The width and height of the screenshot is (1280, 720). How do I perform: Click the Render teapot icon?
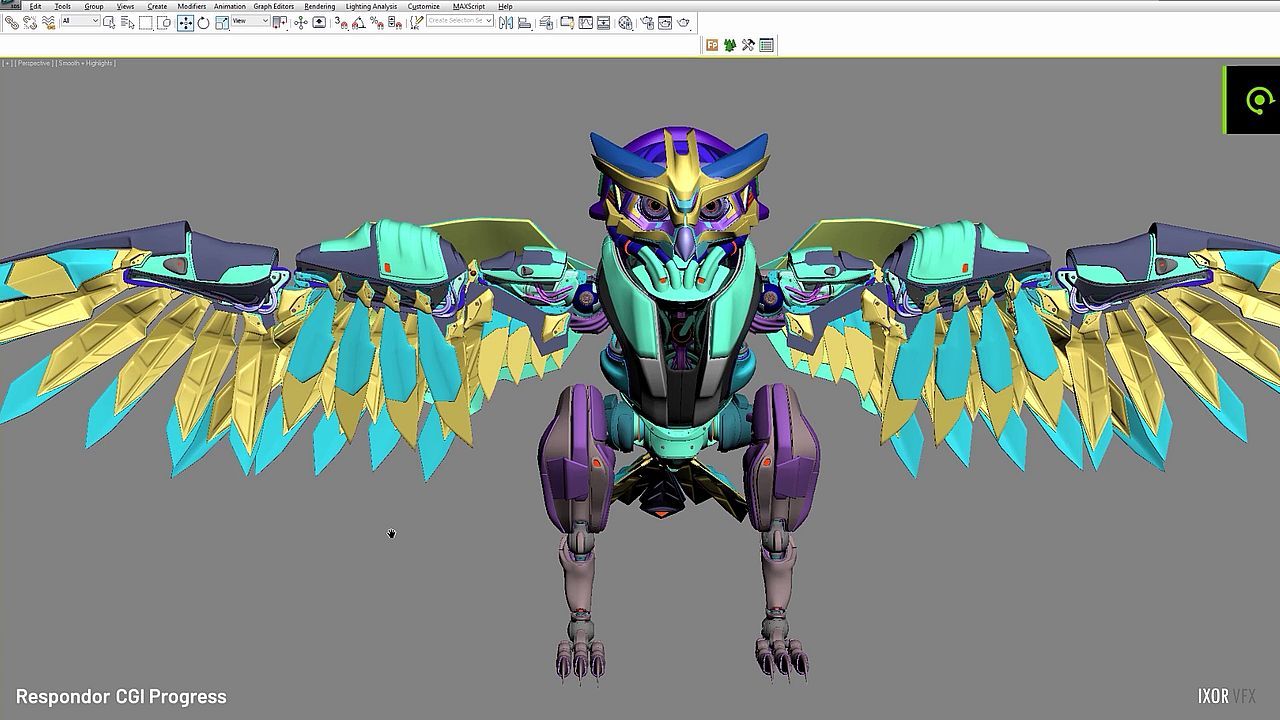[x=684, y=22]
